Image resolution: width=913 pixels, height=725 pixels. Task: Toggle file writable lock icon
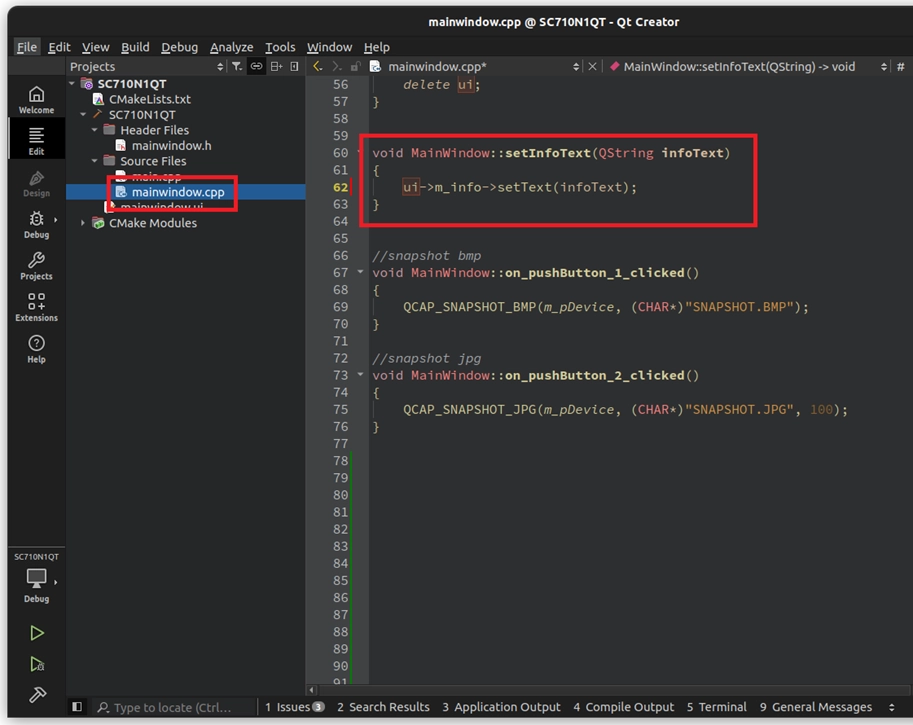[355, 66]
